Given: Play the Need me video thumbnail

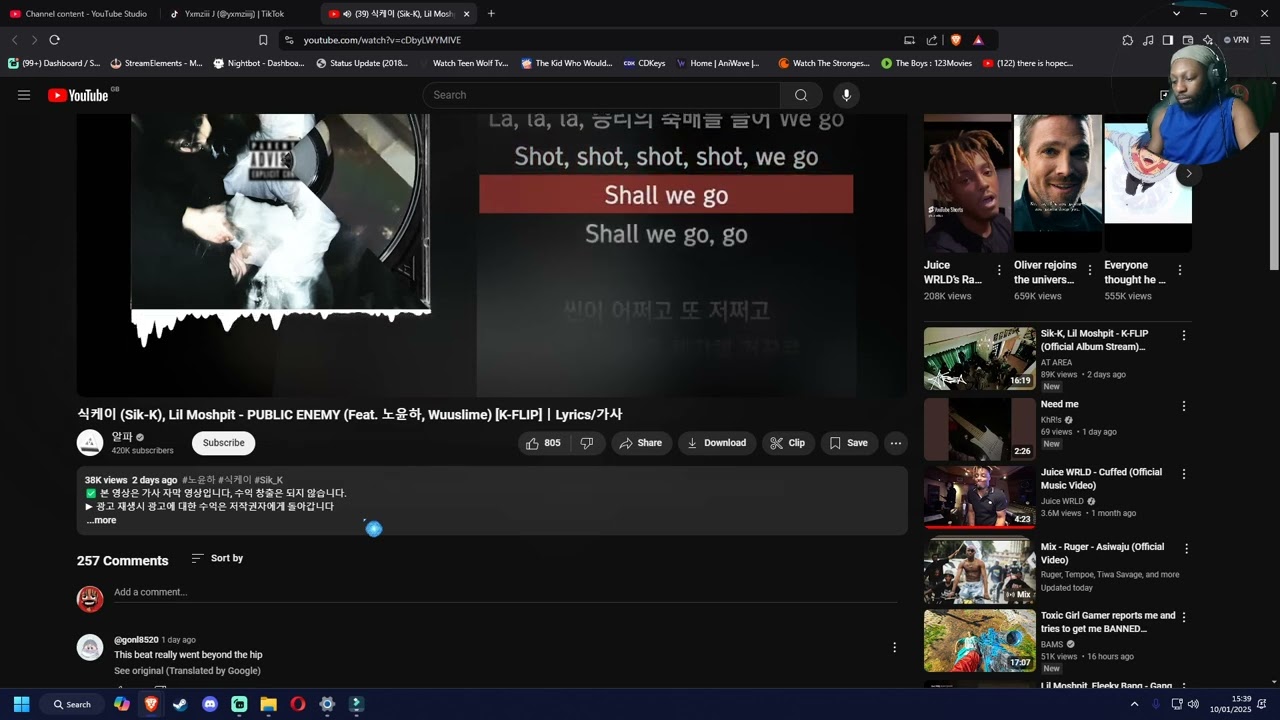Looking at the screenshot, I should coord(980,429).
